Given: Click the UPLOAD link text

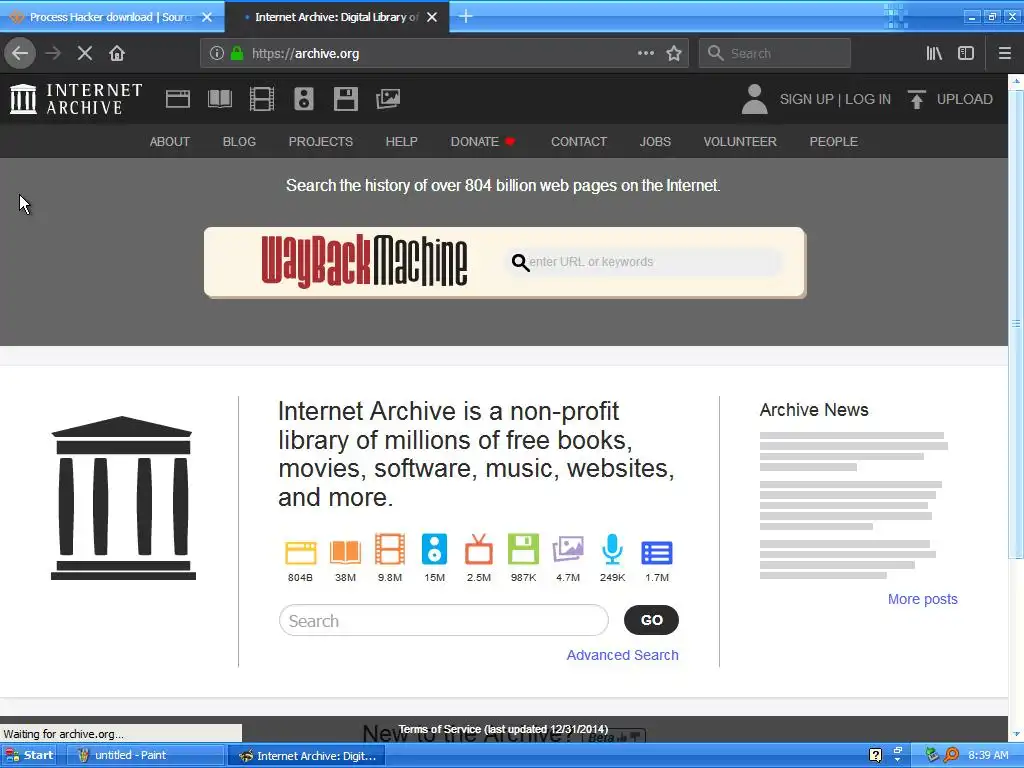Looking at the screenshot, I should pos(965,99).
